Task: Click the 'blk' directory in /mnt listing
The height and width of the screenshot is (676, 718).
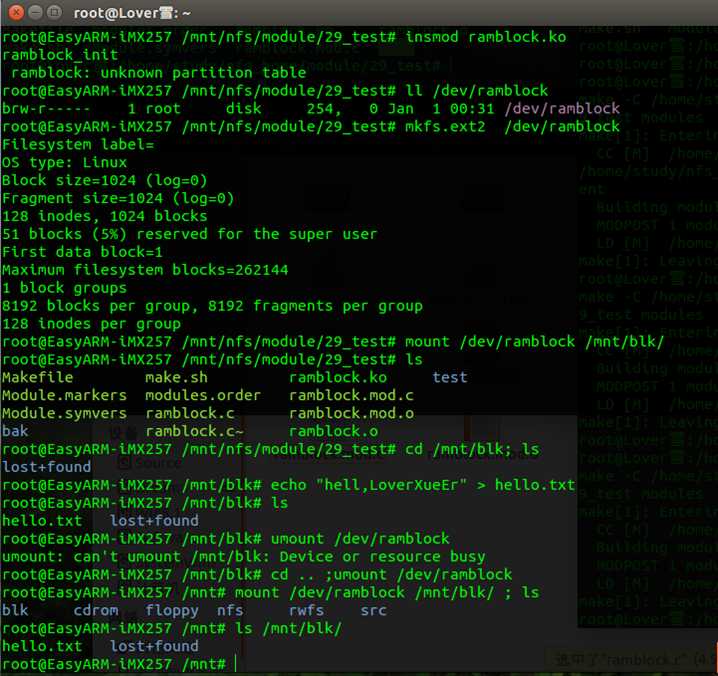Action: (x=15, y=611)
